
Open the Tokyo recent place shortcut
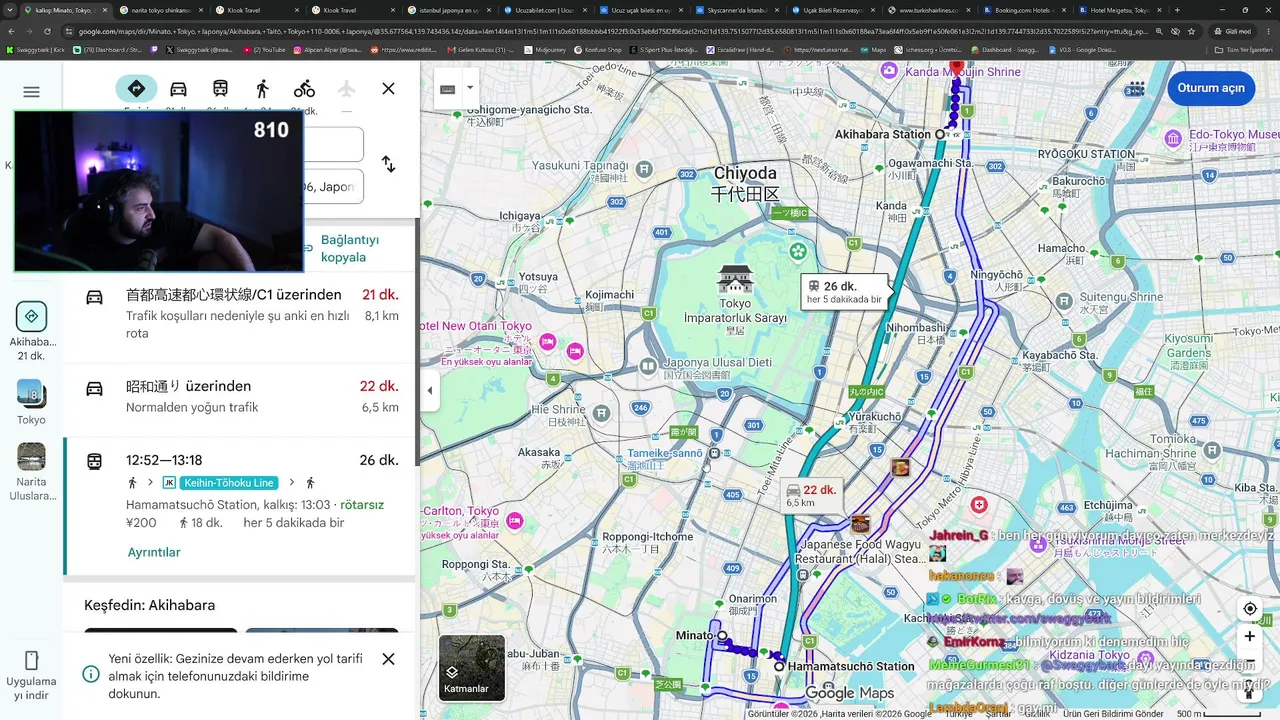click(x=31, y=402)
